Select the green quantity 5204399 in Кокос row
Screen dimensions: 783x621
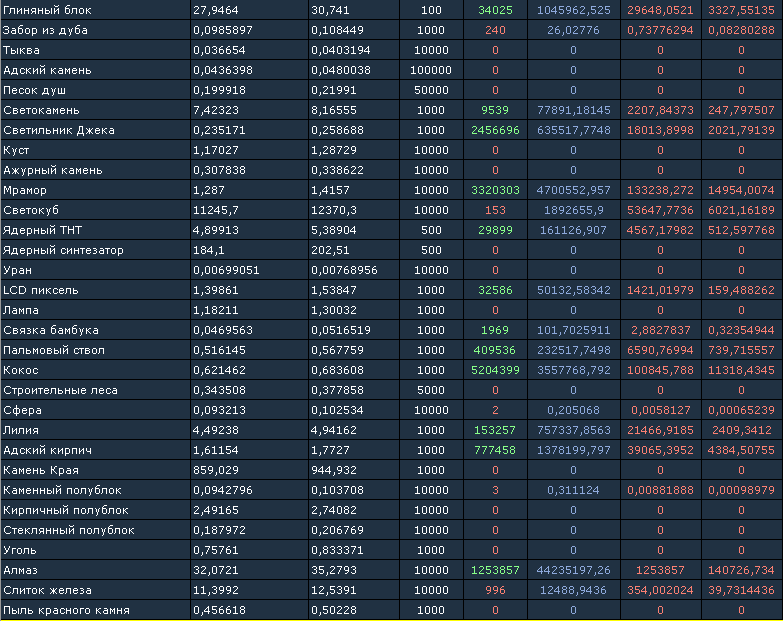coord(495,370)
